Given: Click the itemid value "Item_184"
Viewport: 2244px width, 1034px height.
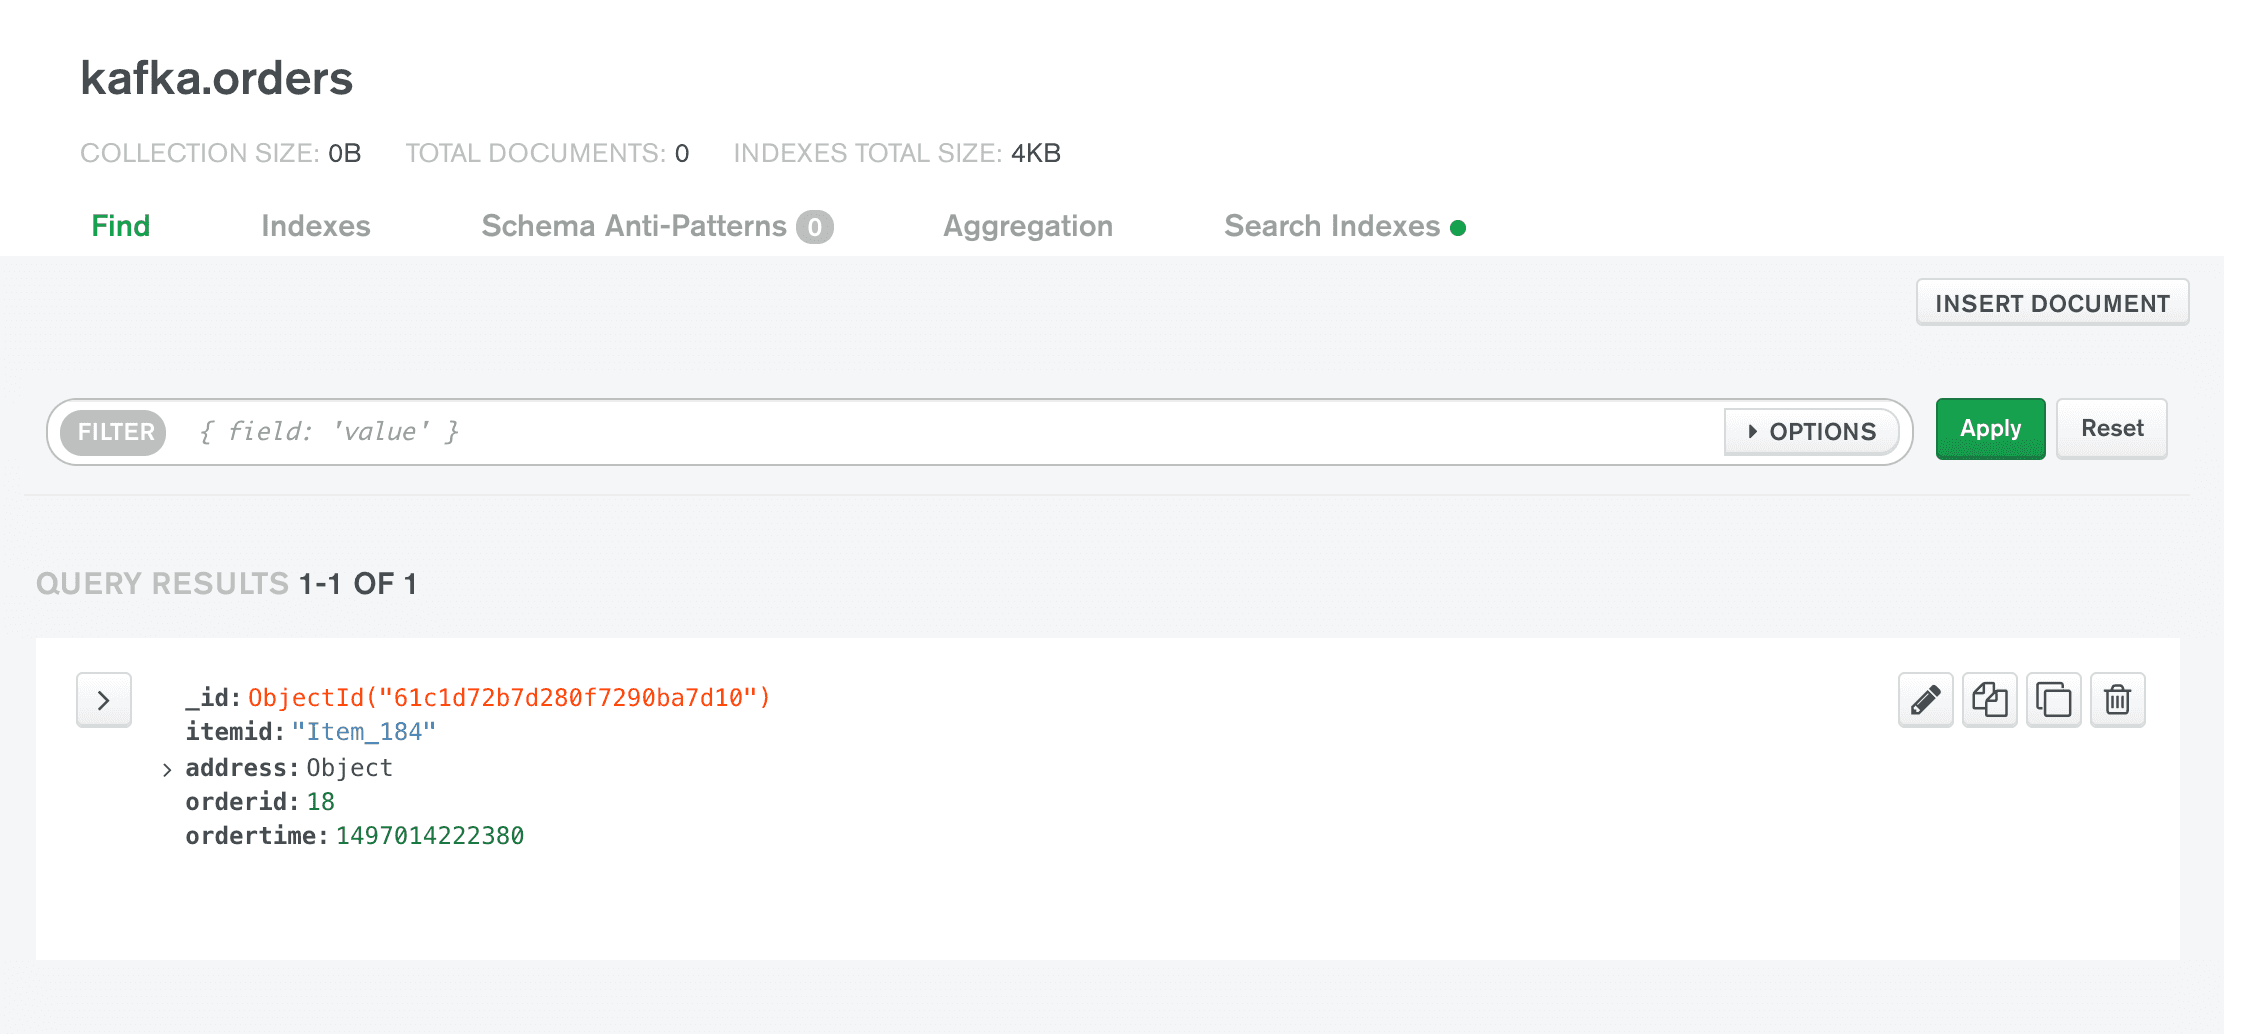Looking at the screenshot, I should 363,732.
